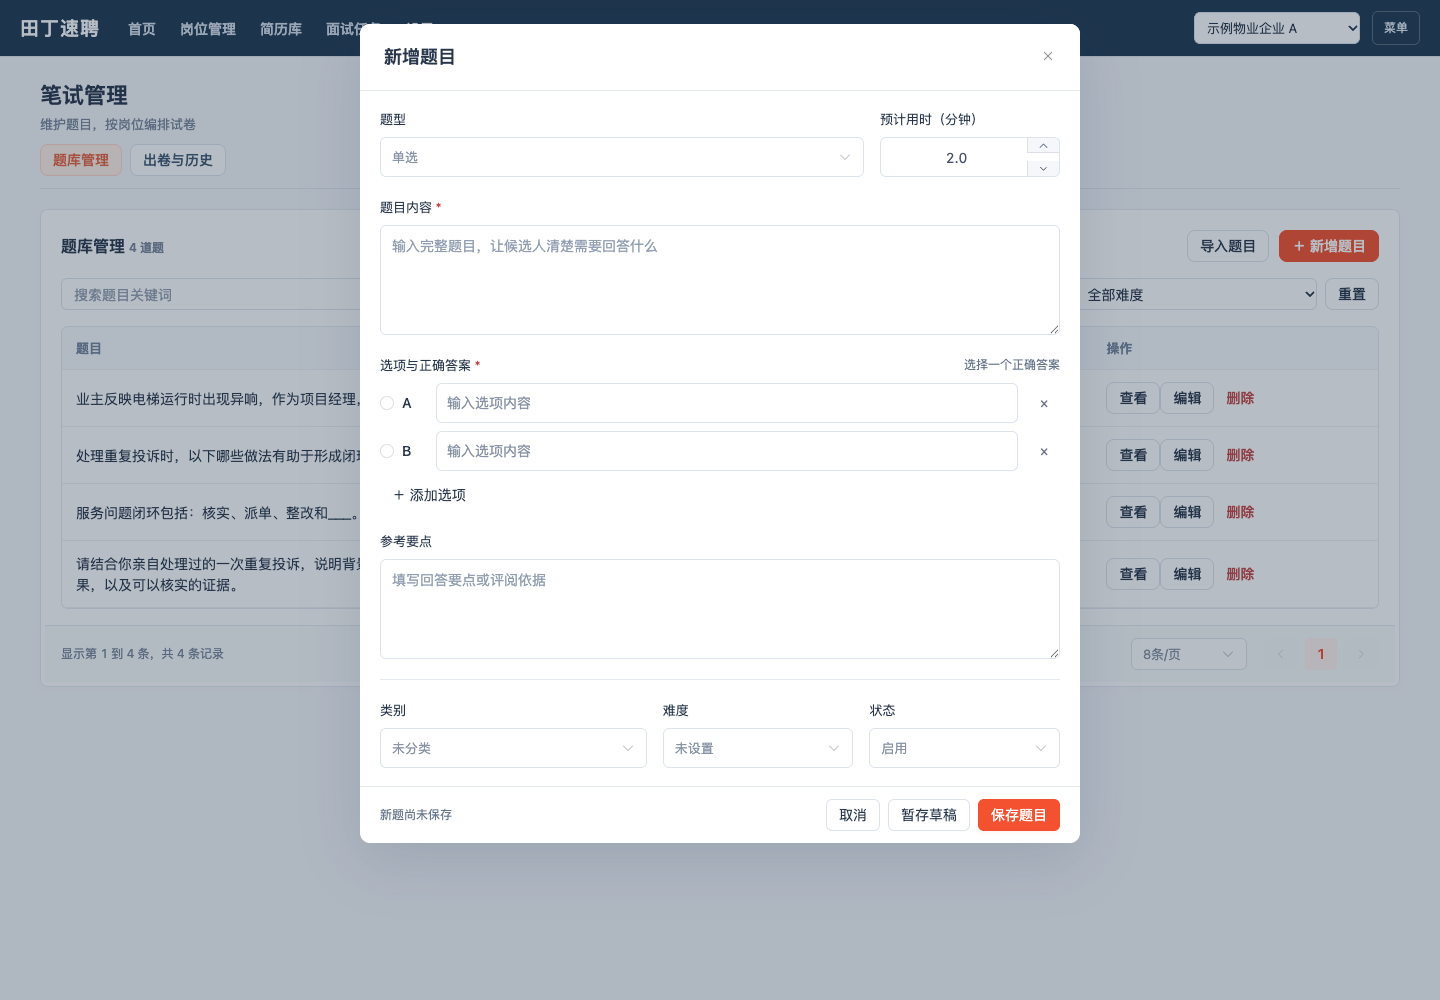Screen dimensions: 1440x1000
Task: Open the 示例物业企业 A company selector
Action: pyautogui.click(x=1277, y=28)
